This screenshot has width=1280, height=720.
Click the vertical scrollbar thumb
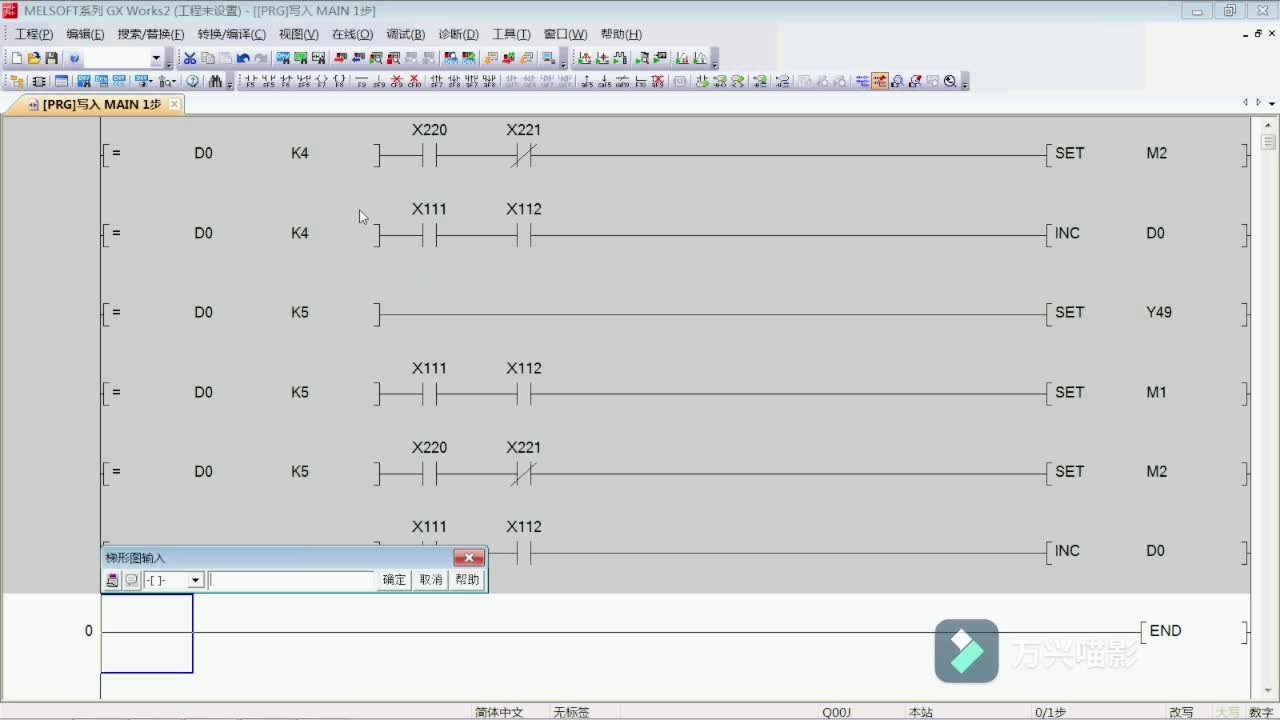tap(1269, 142)
